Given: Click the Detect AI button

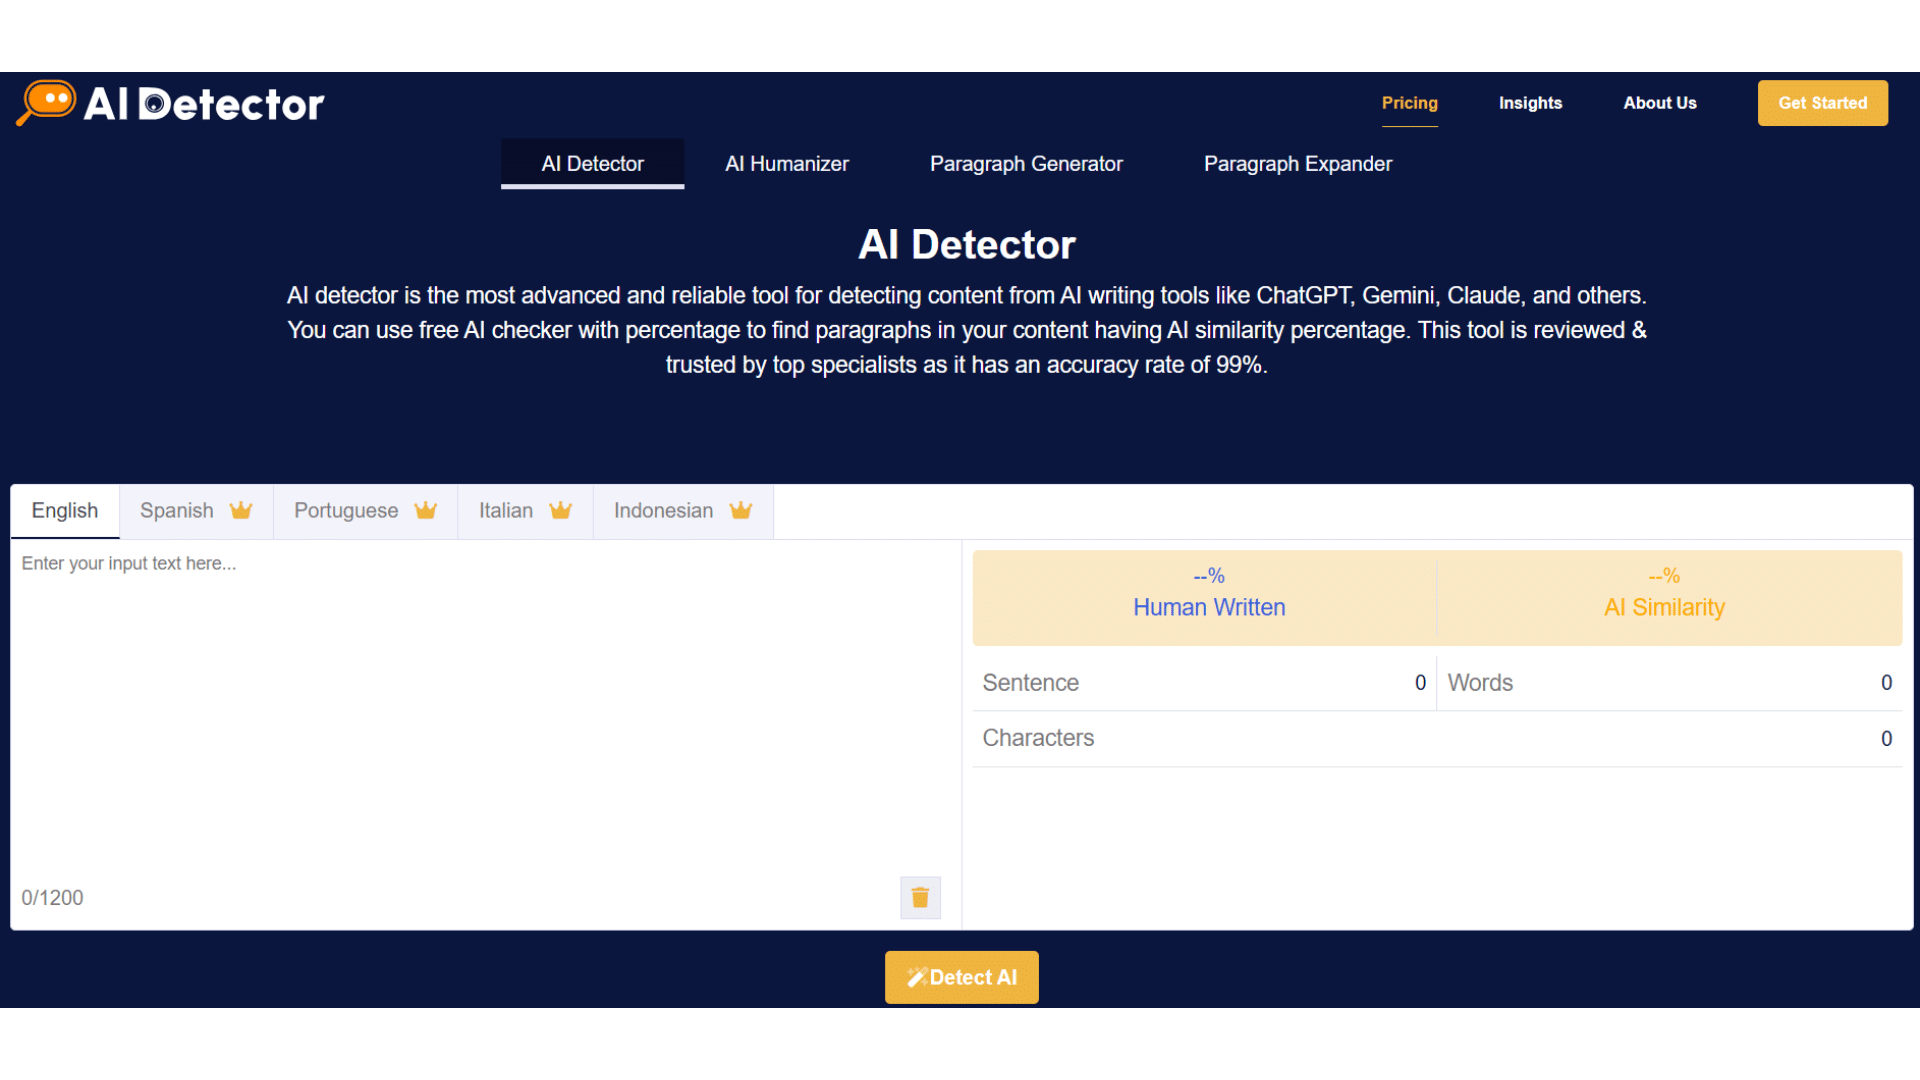Looking at the screenshot, I should click(x=960, y=977).
